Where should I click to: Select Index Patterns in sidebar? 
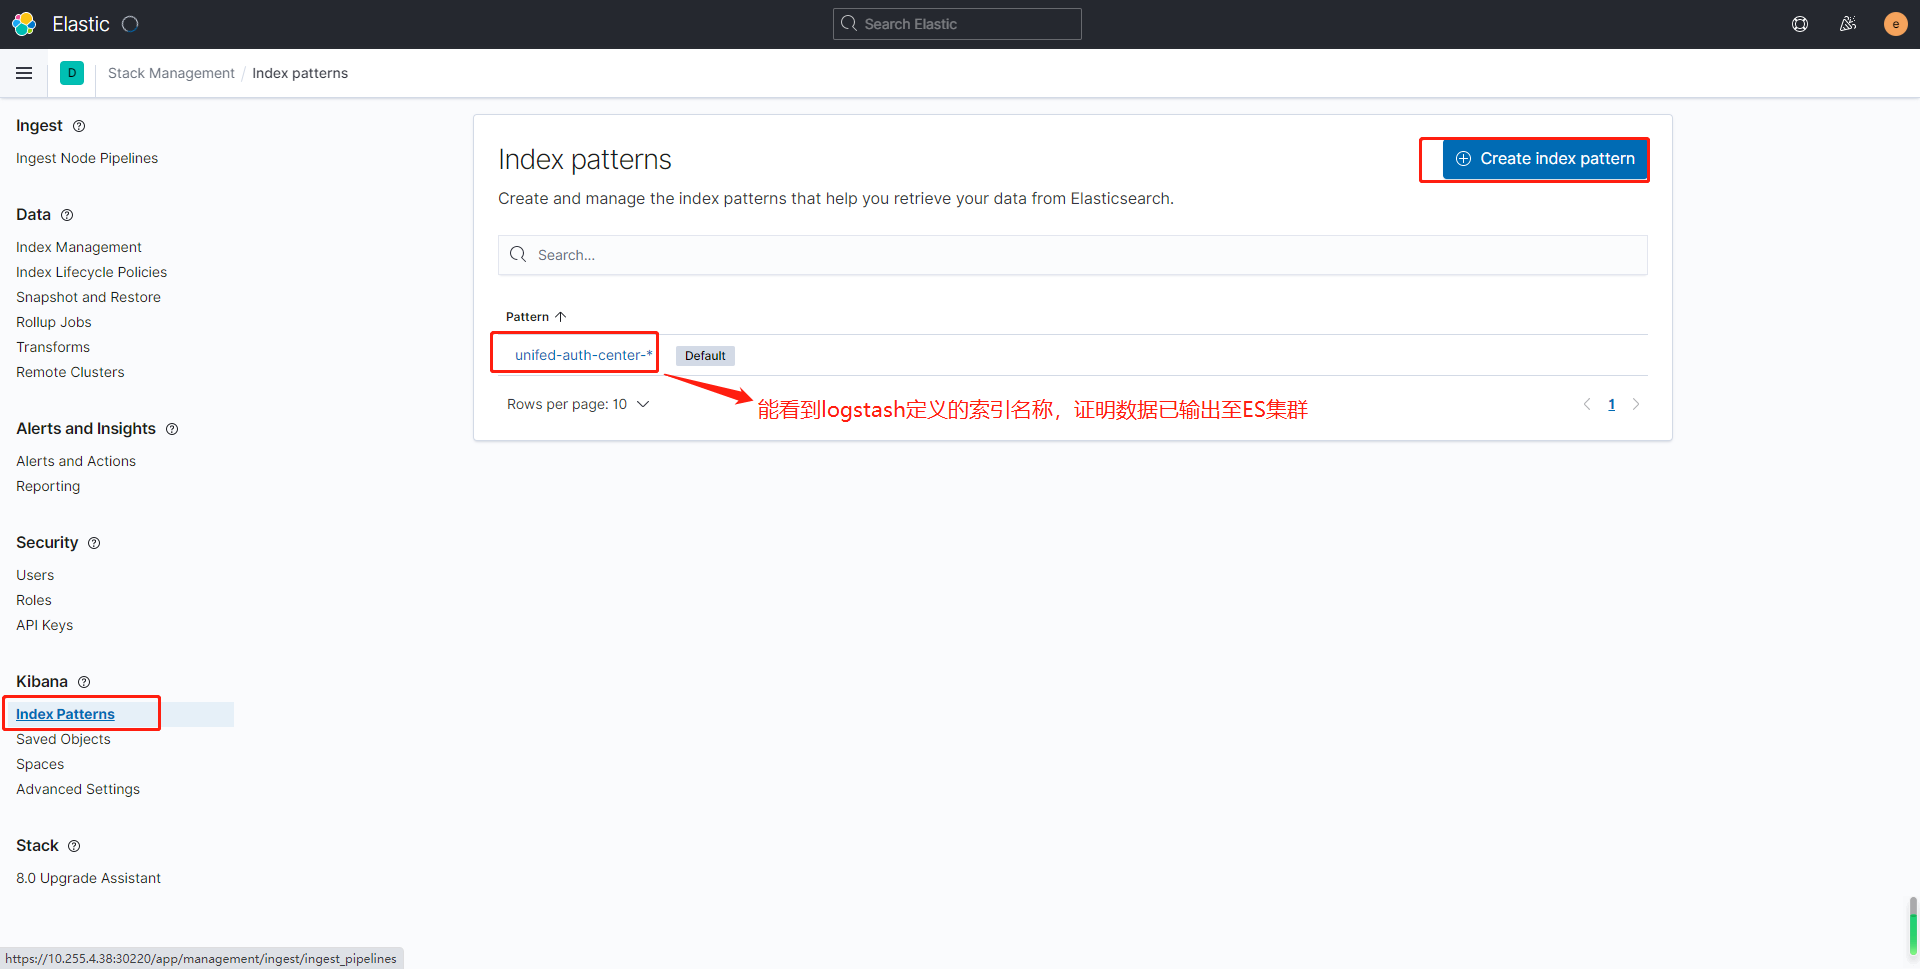[65, 714]
